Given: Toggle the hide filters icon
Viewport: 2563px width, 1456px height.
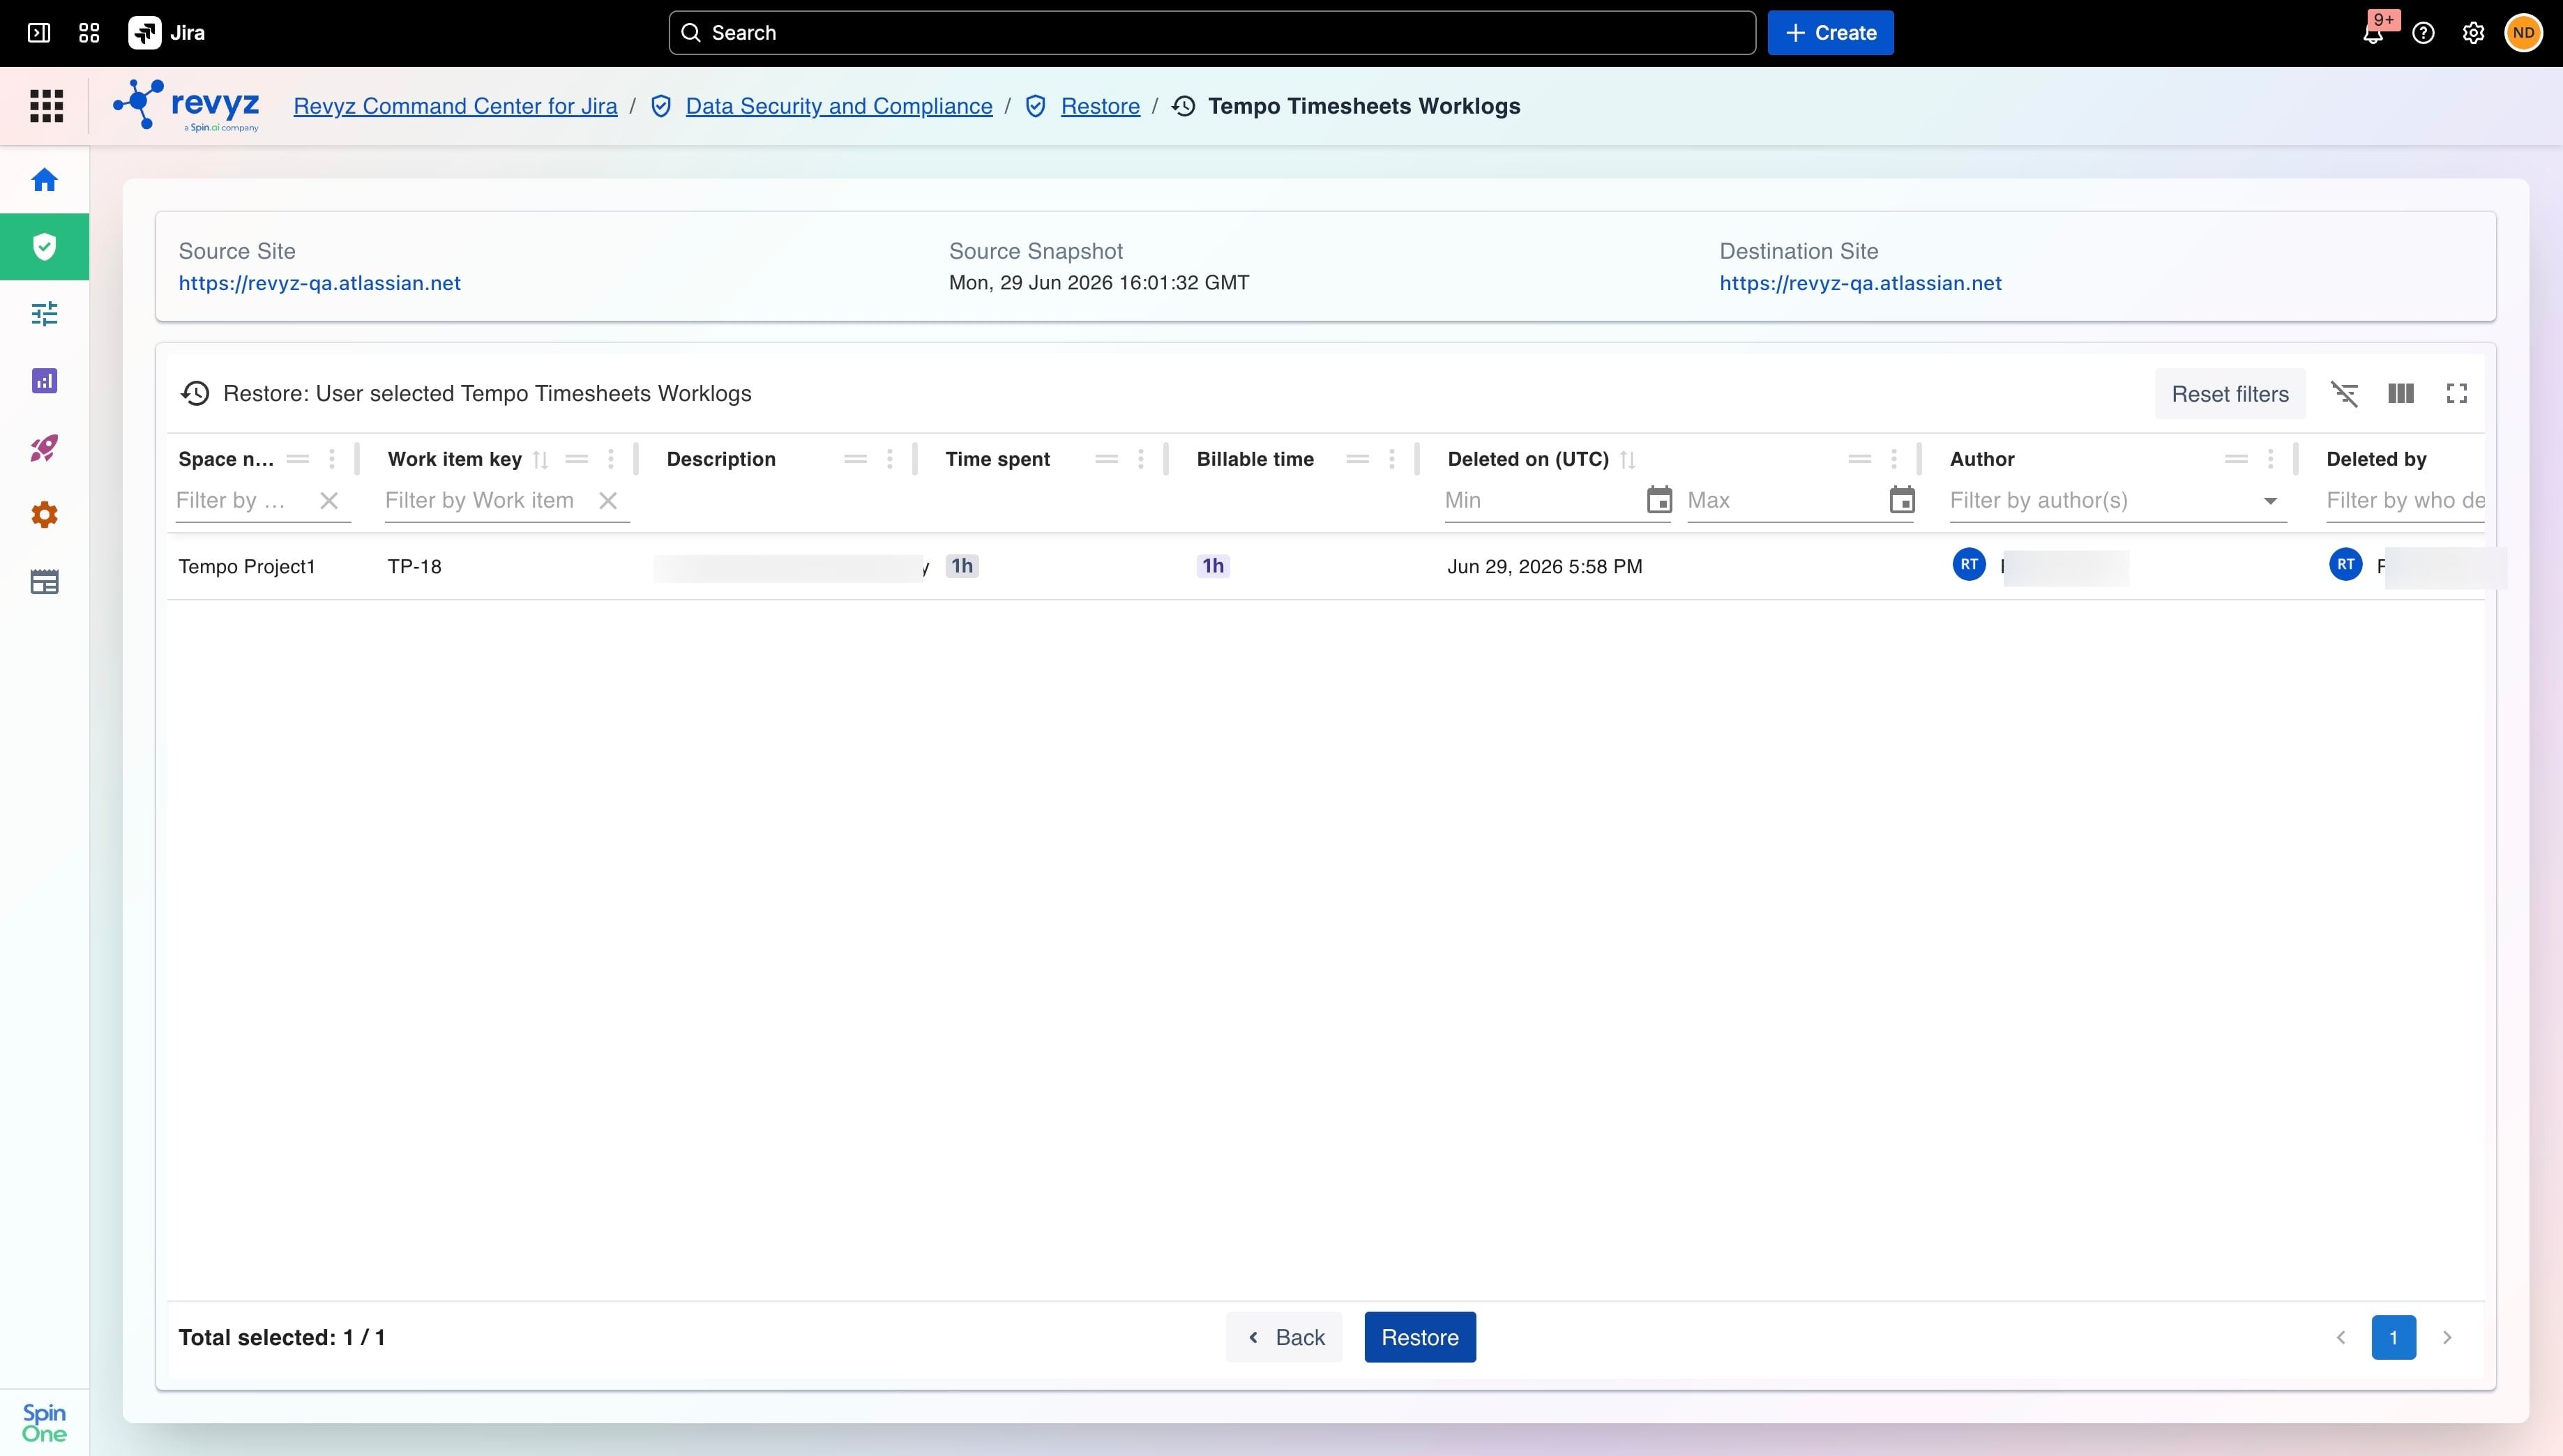Looking at the screenshot, I should [x=2344, y=394].
